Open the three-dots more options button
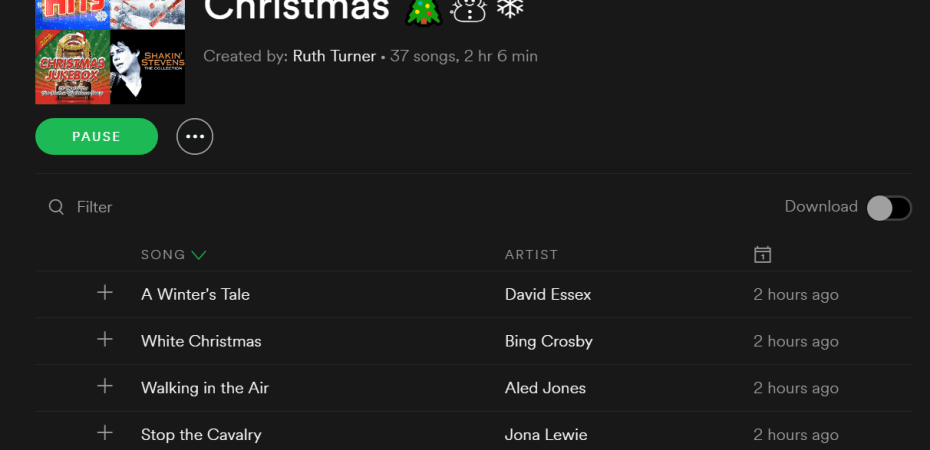Viewport: 930px width, 450px height. pos(195,137)
